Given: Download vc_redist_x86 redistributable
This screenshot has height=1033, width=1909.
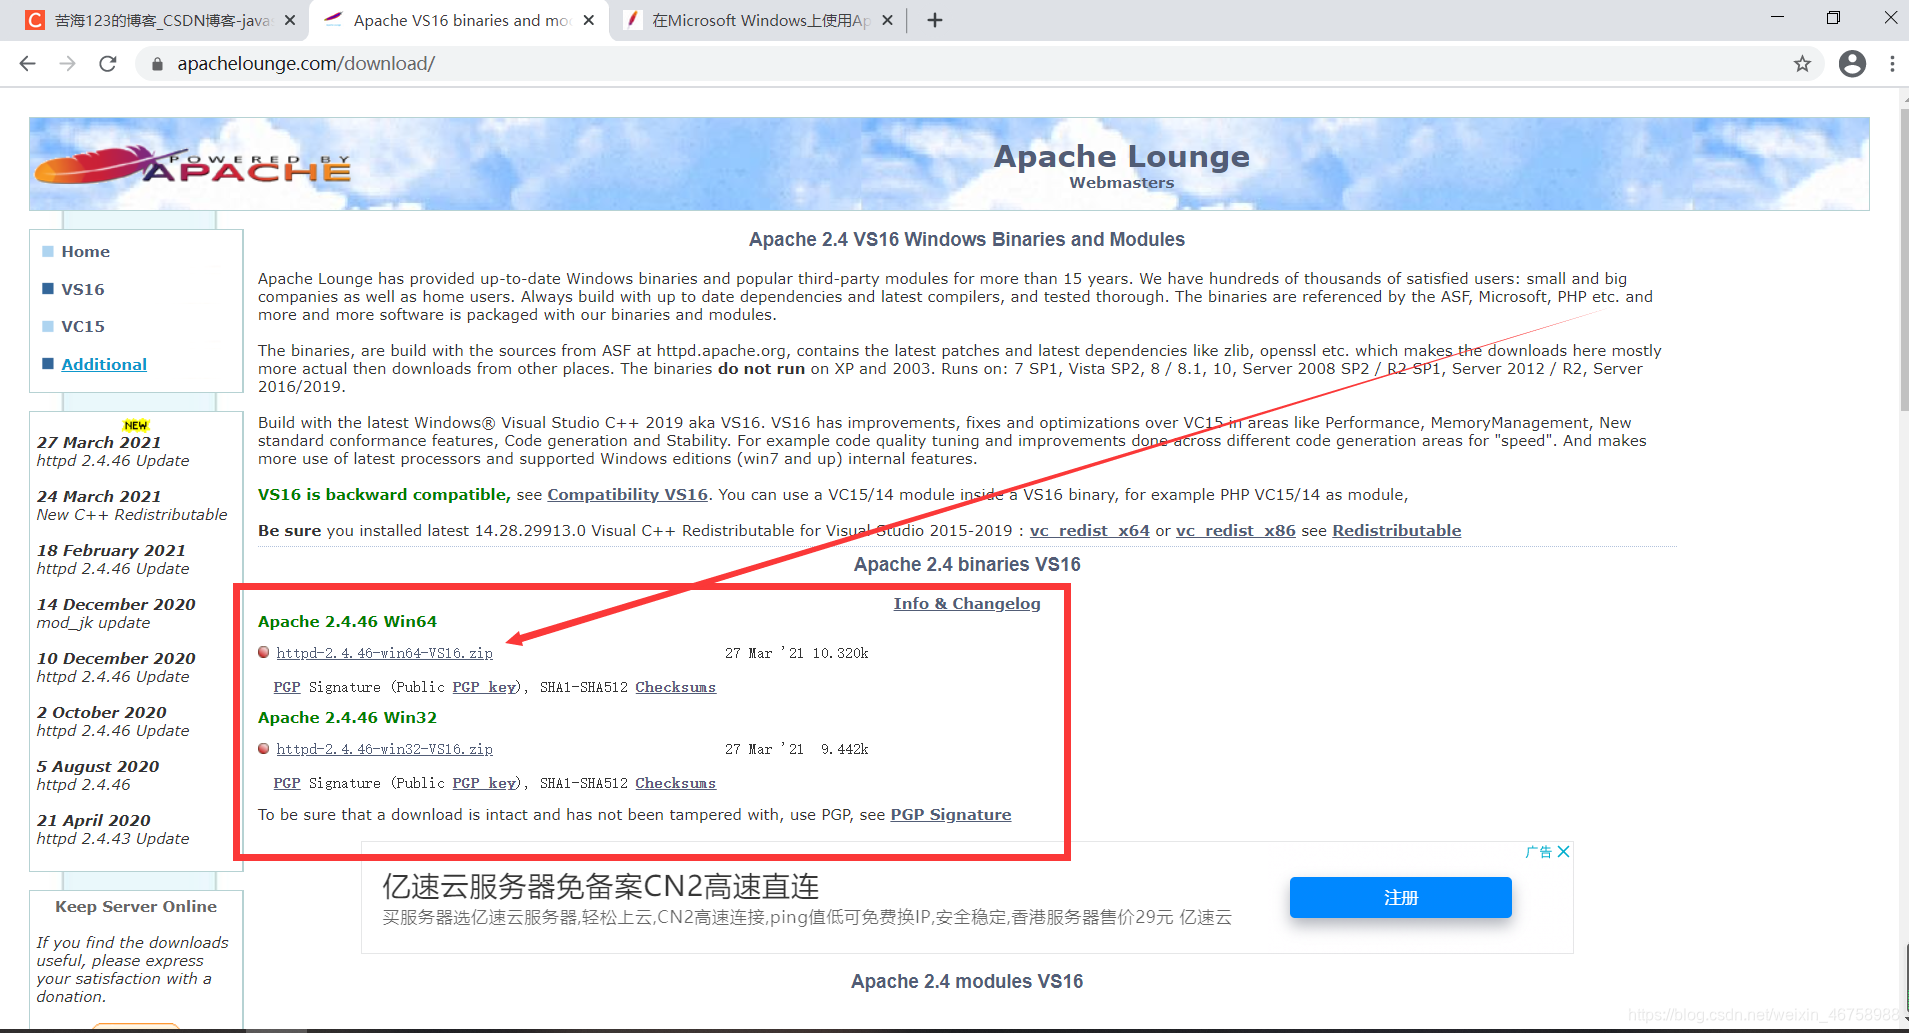Looking at the screenshot, I should 1235,530.
